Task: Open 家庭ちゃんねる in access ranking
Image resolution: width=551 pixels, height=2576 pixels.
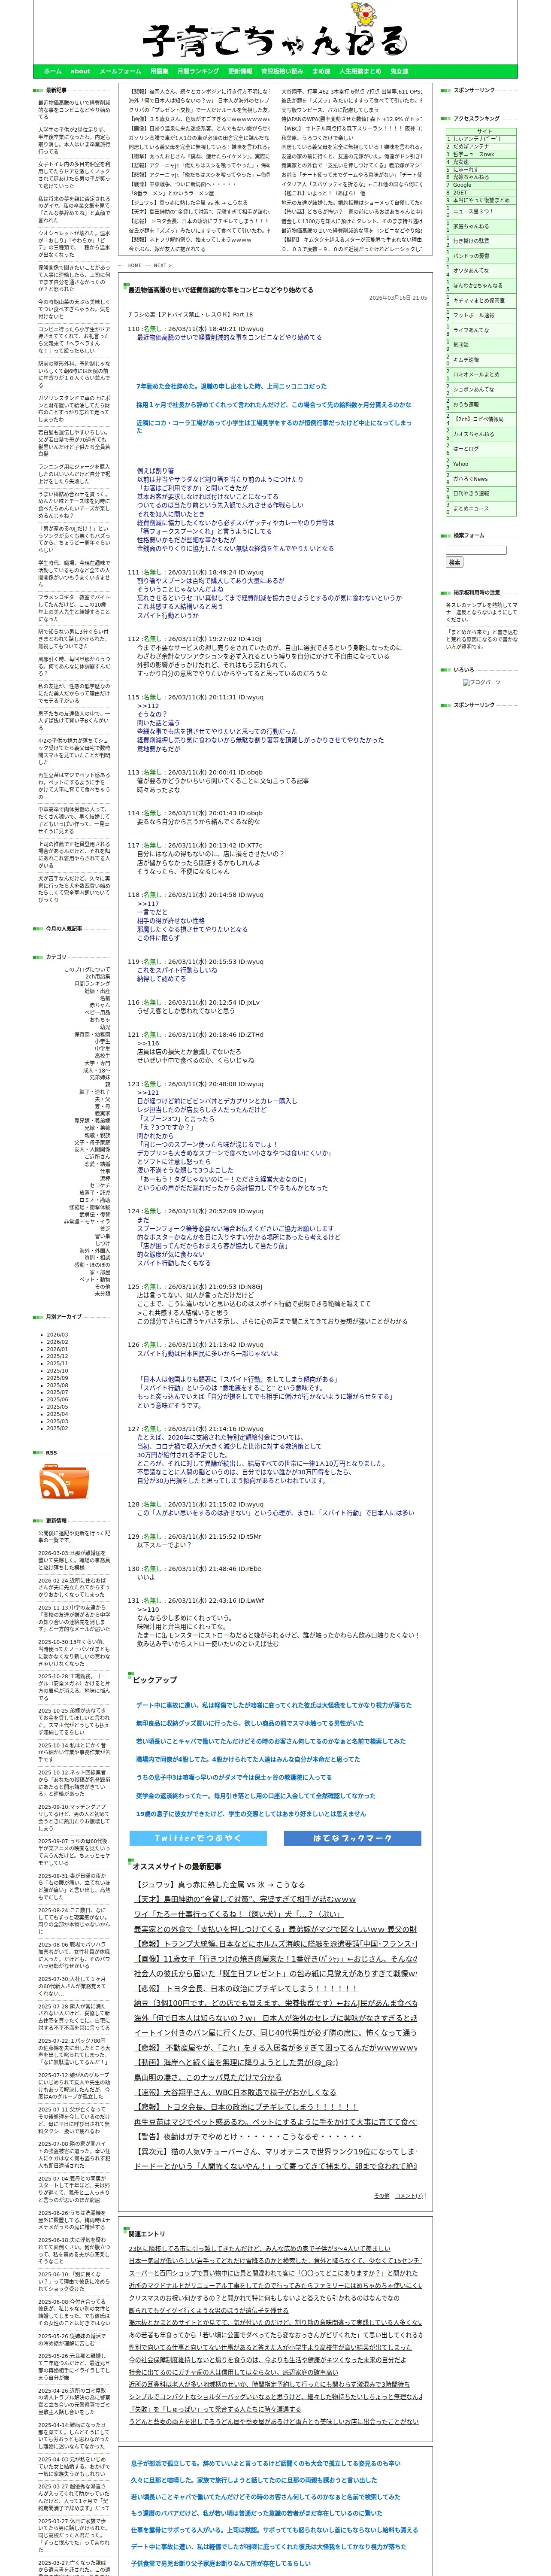Action: point(471,226)
